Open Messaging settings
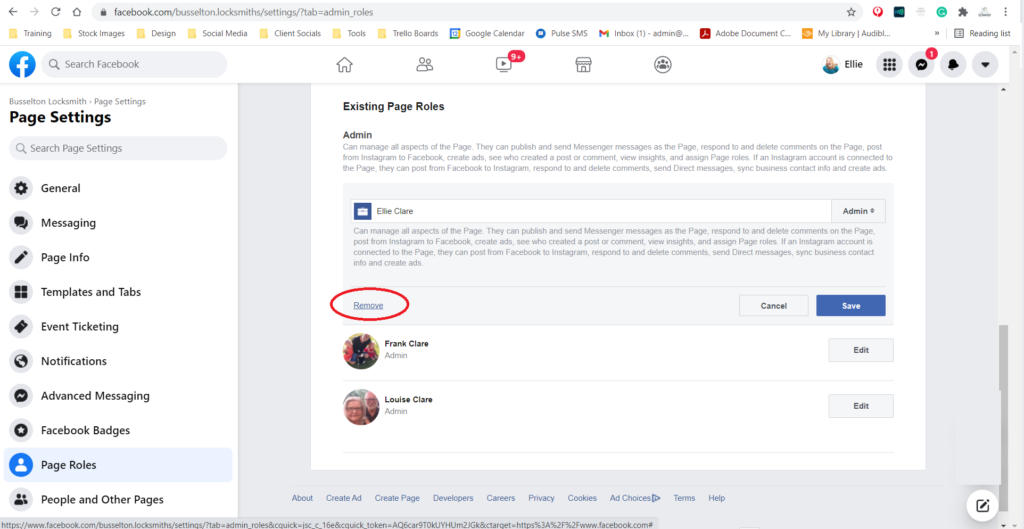 118,223
